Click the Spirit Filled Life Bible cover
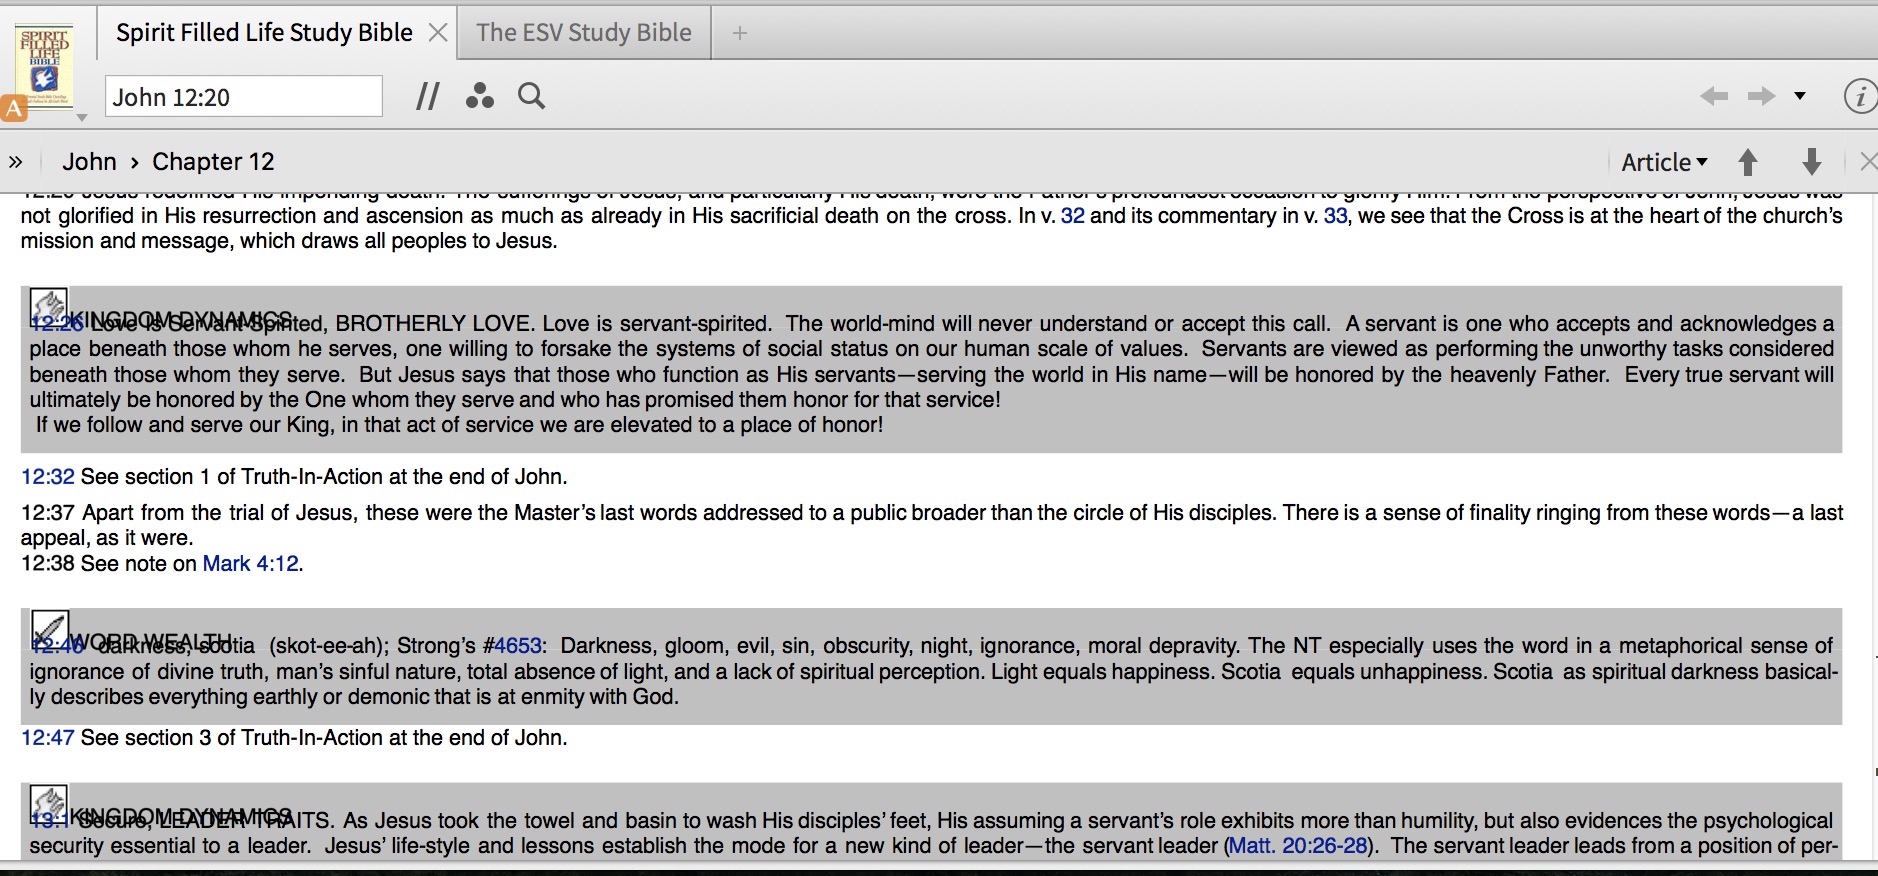 [x=45, y=67]
